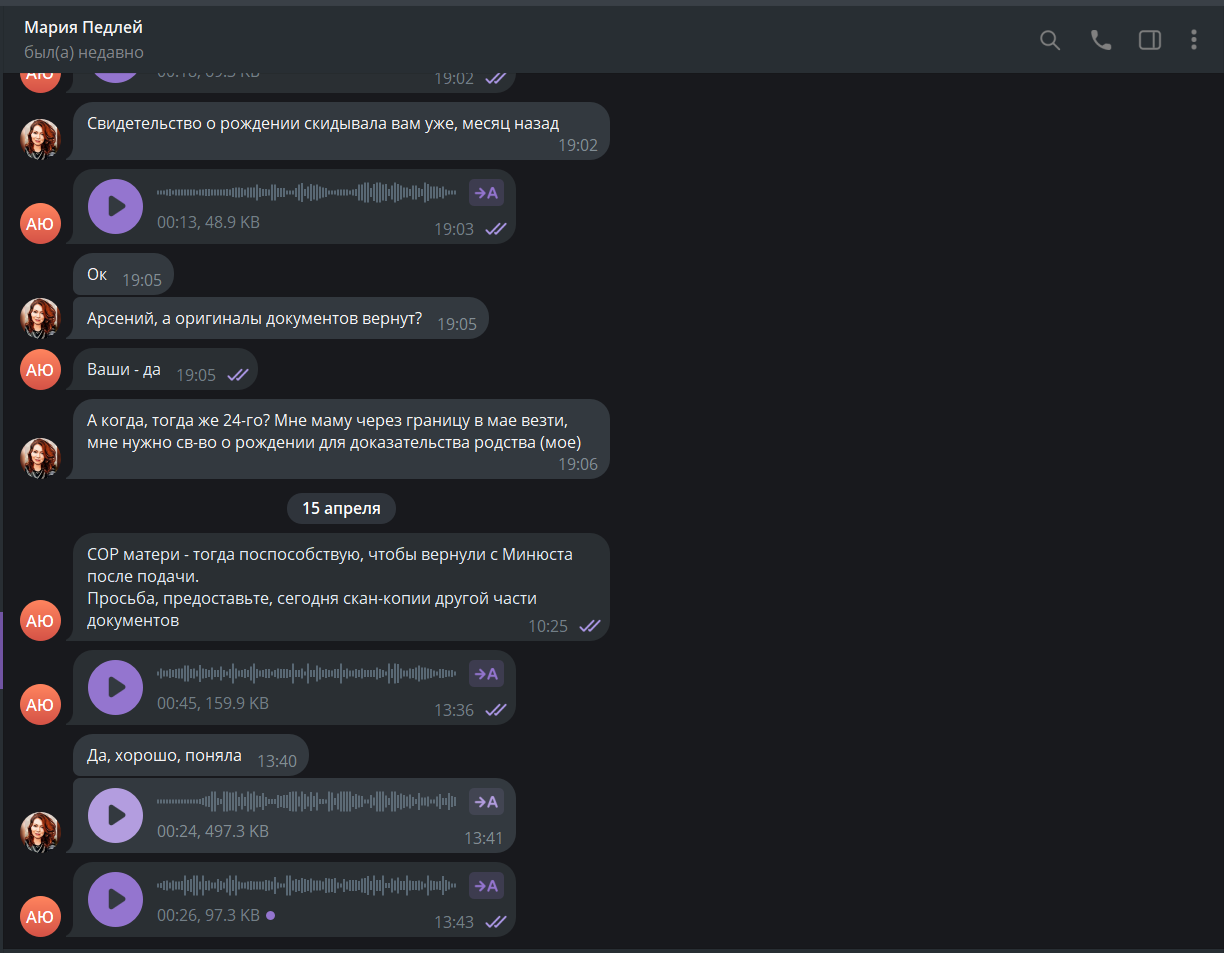The image size is (1224, 953).
Task: Select the message Свидетельство о рождении скидывала
Action: [x=341, y=131]
